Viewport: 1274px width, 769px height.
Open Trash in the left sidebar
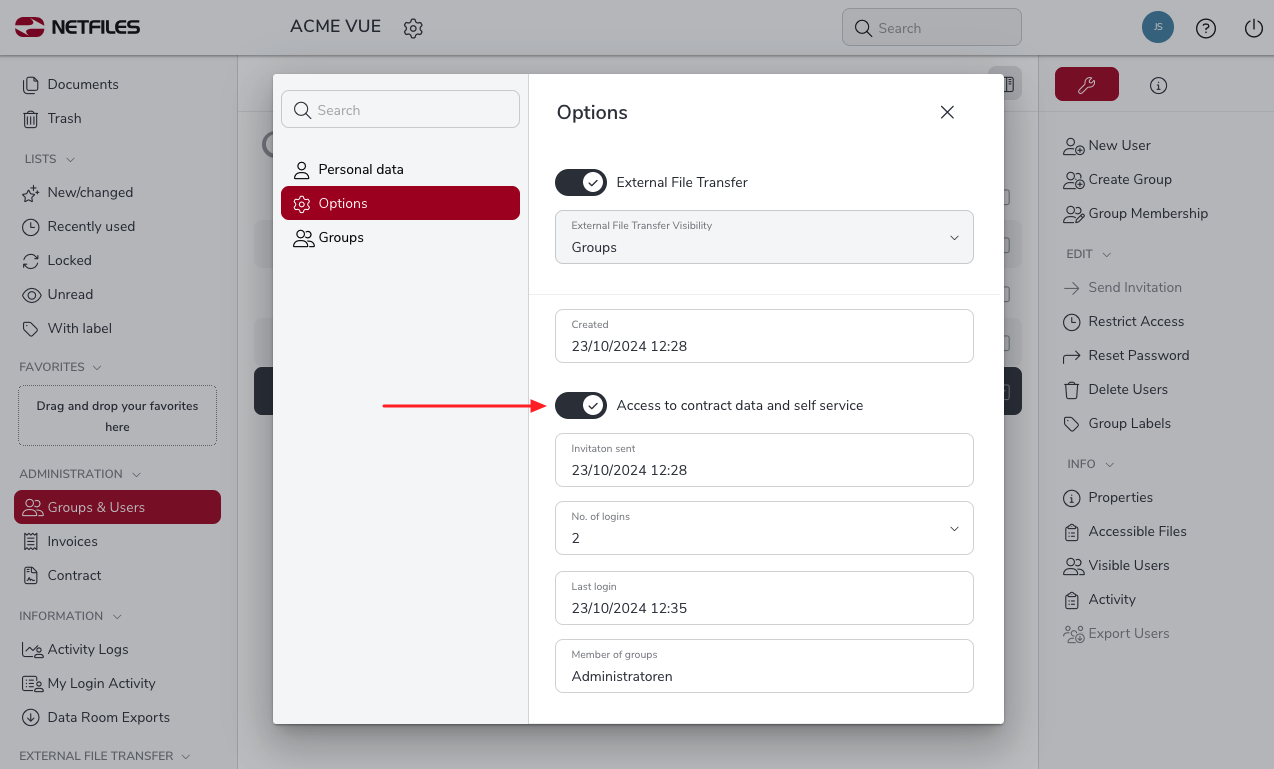click(x=64, y=118)
